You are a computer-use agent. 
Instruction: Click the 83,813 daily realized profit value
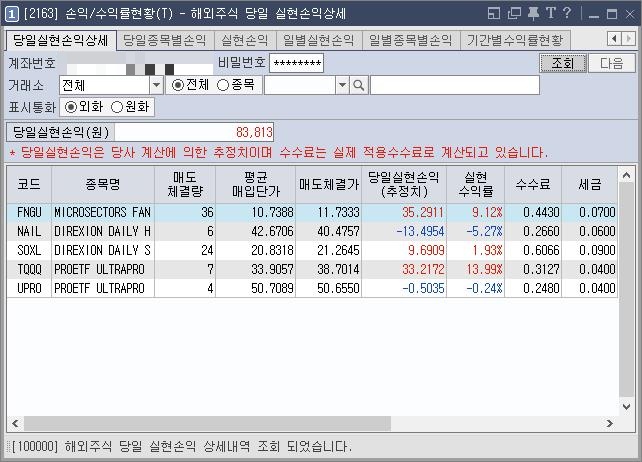(x=254, y=132)
